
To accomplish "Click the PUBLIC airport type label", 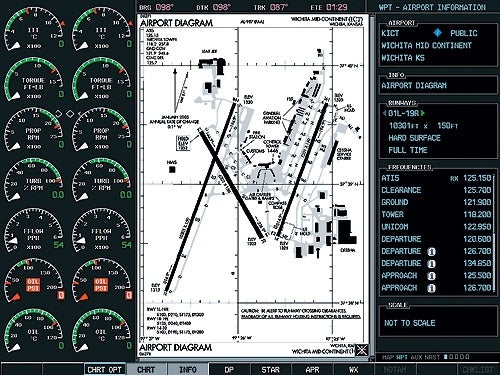I will pyautogui.click(x=464, y=33).
